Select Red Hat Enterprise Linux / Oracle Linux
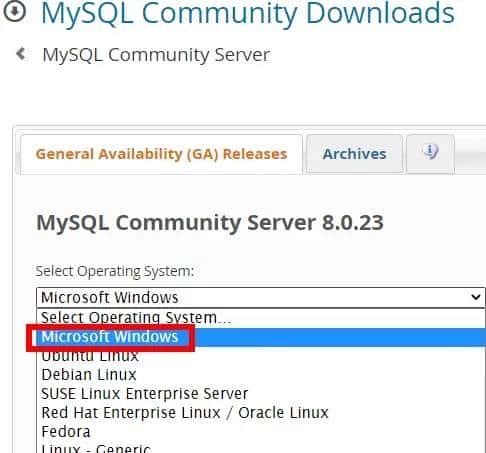486x453 pixels. tap(261, 413)
